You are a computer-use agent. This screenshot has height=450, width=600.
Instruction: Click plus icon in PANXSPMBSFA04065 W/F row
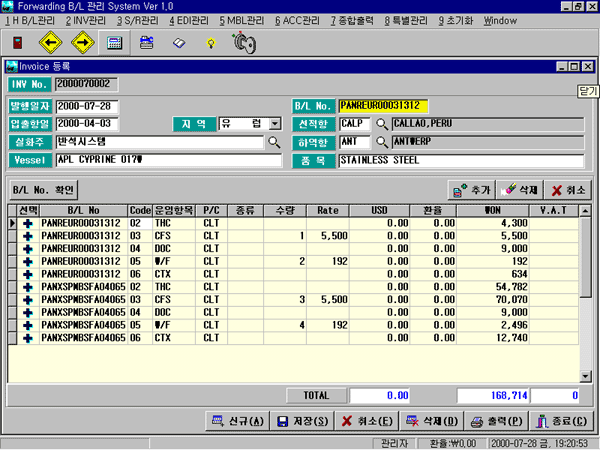(x=28, y=326)
